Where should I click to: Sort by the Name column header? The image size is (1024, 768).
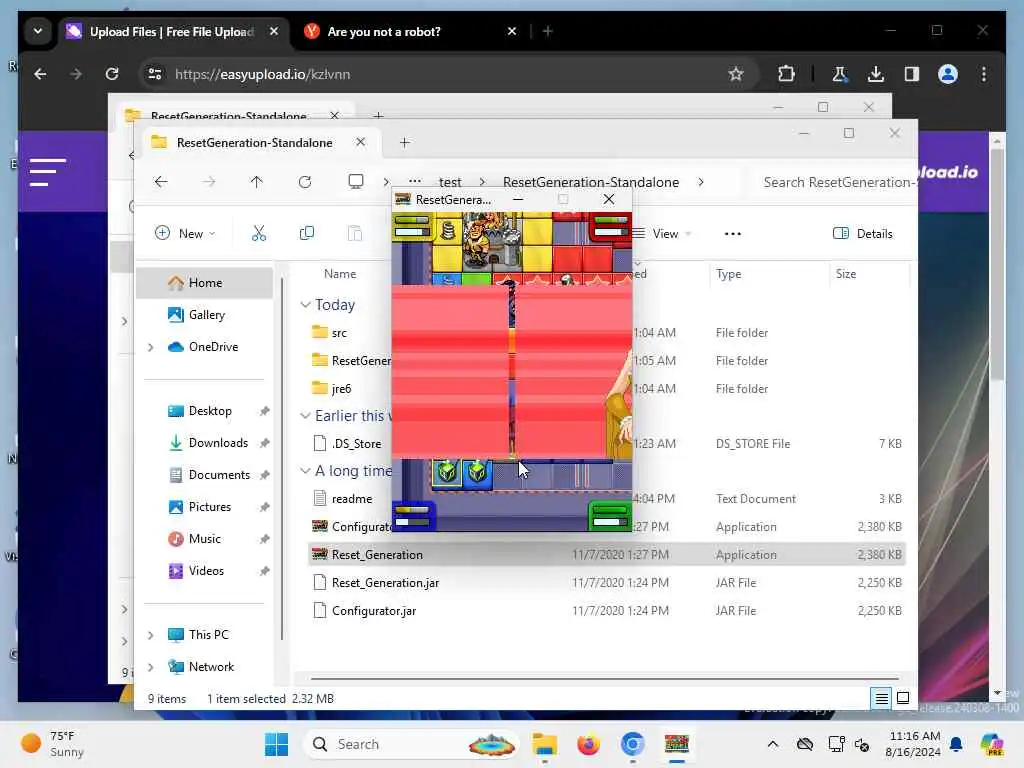pyautogui.click(x=340, y=274)
